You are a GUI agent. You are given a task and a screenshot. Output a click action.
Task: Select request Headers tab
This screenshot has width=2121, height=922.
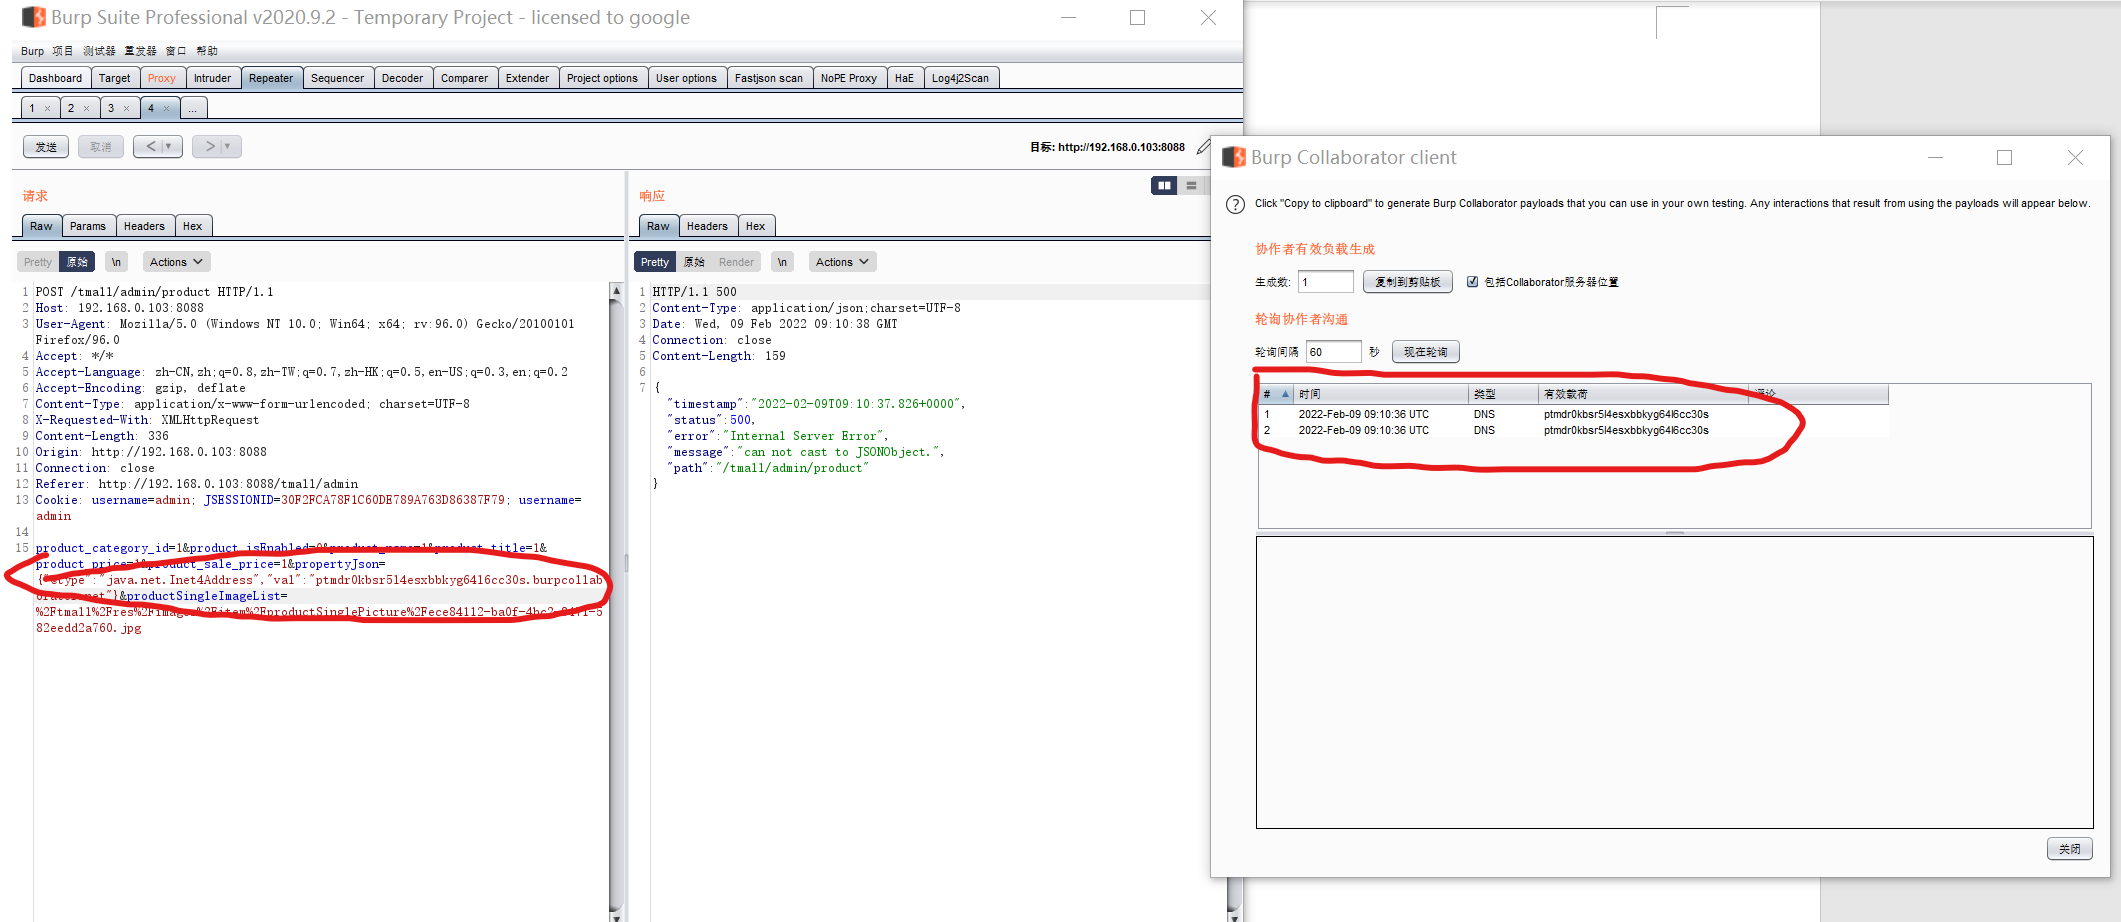(x=144, y=226)
